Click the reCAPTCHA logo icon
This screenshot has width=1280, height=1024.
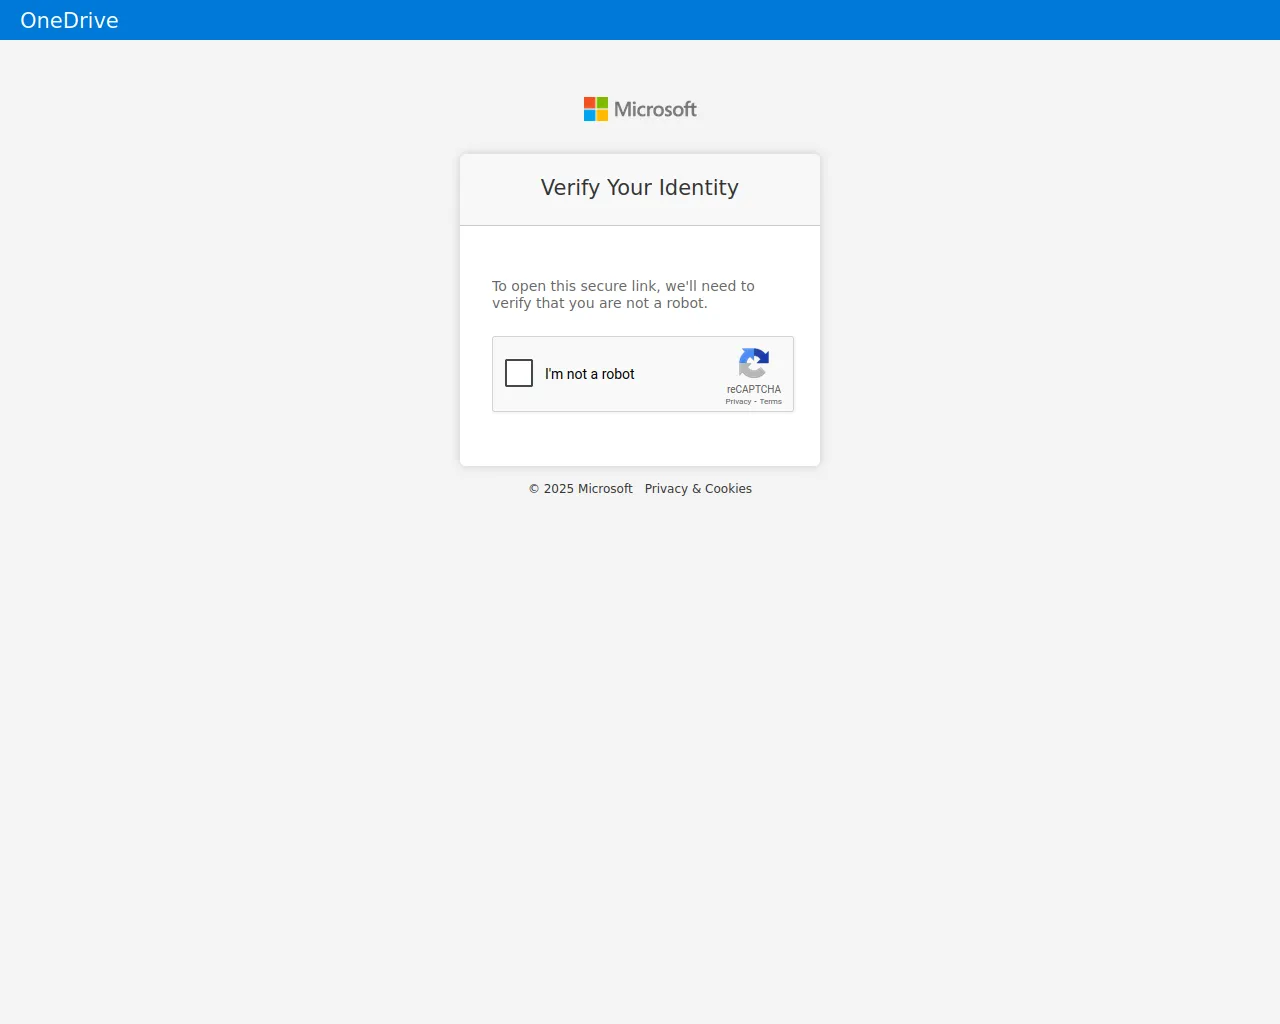754,363
